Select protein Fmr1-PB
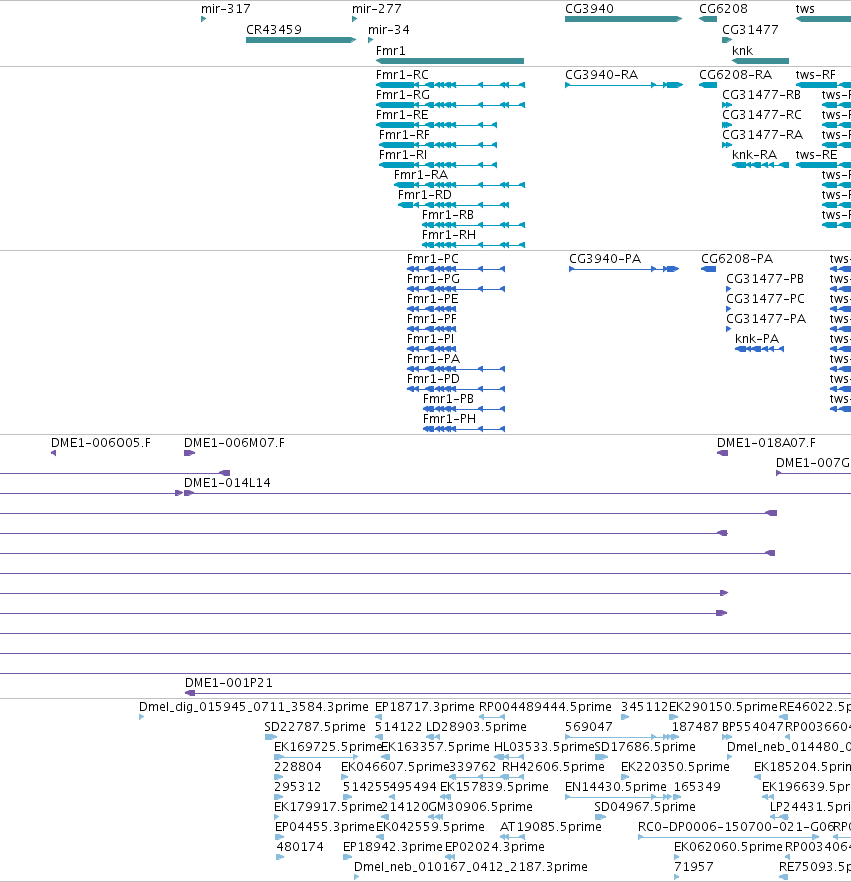 pos(464,409)
